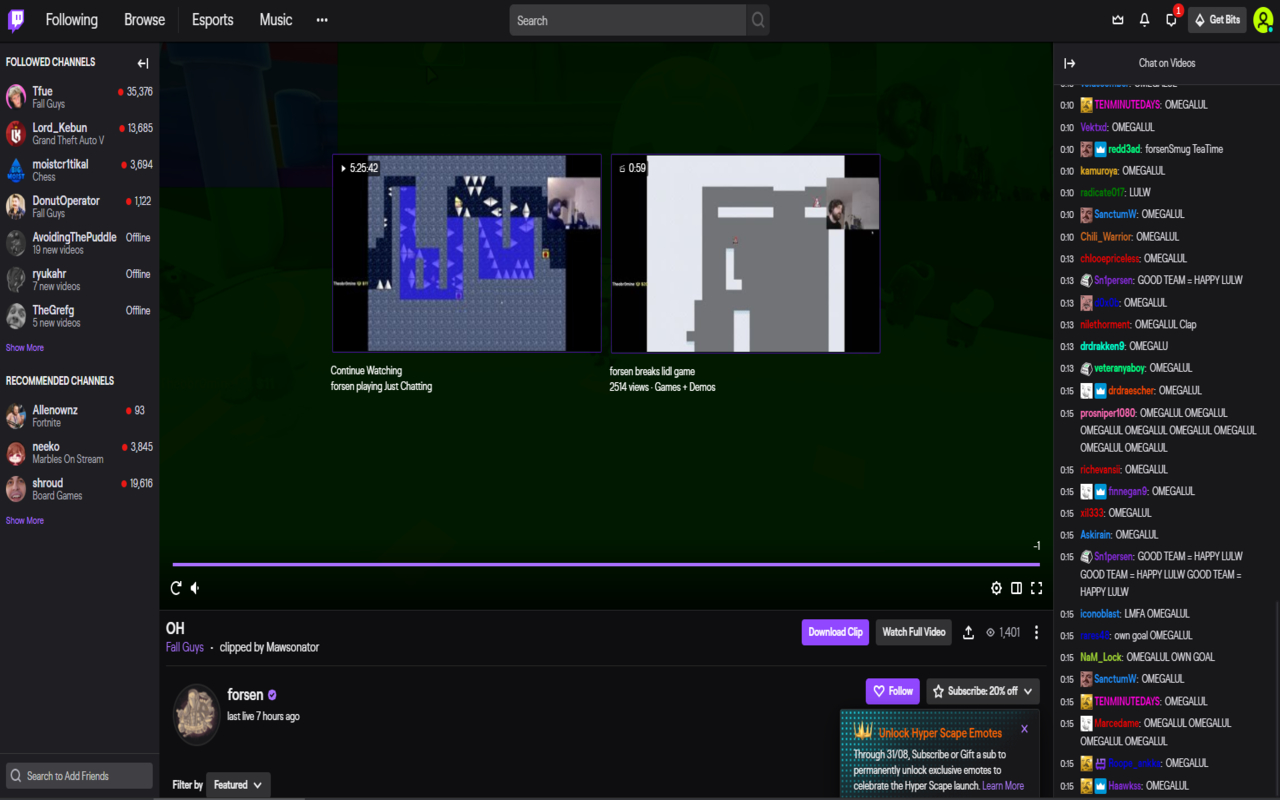
Task: Open the clip share icon
Action: [x=967, y=632]
